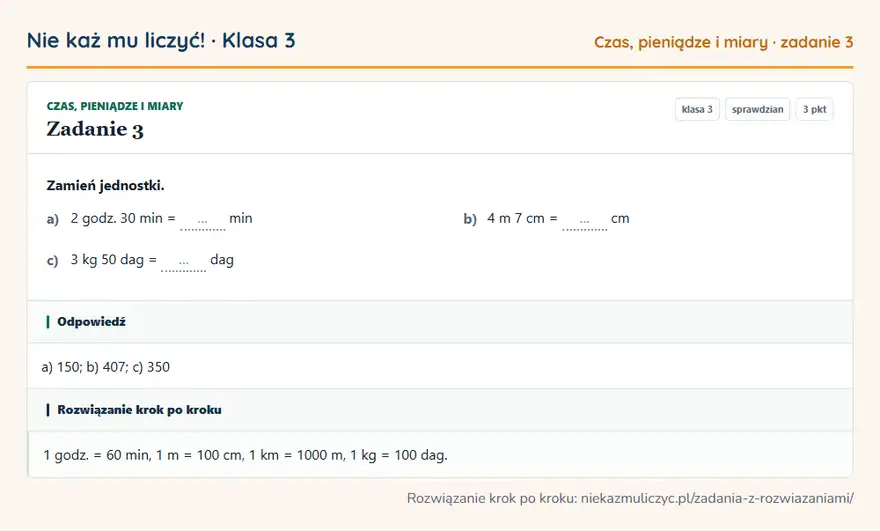Click the answer line 'a) 150; b) 407; c) 350'
The image size is (880, 531).
coord(106,367)
